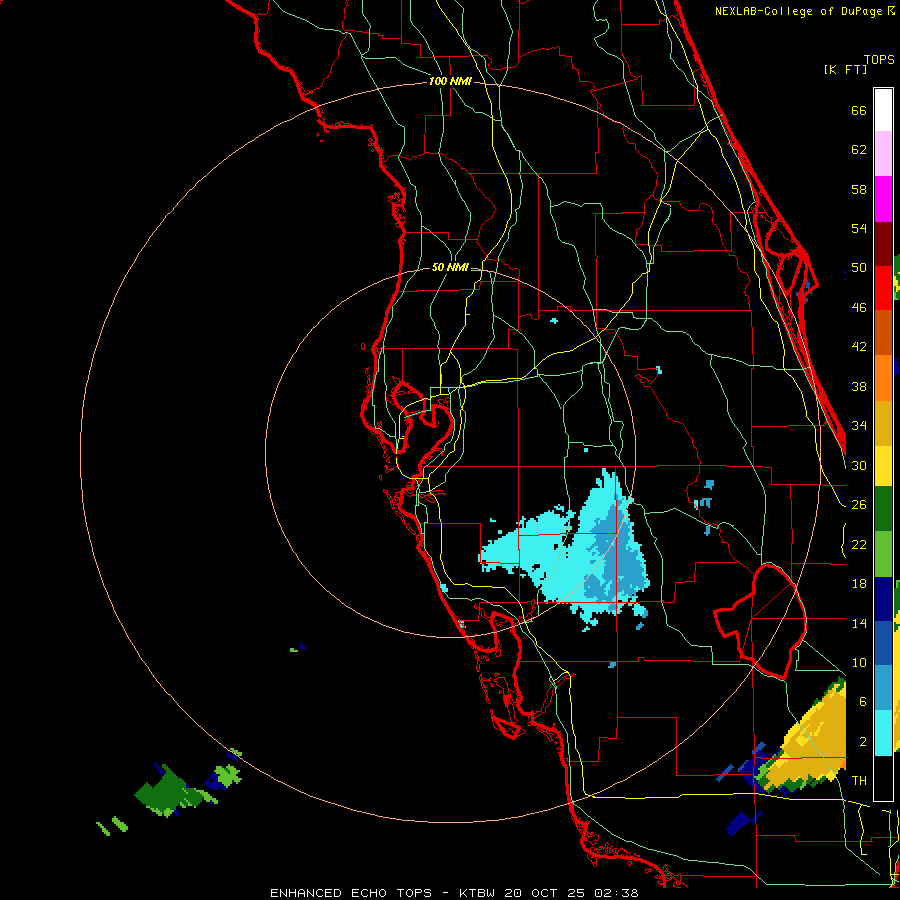Click the [K FT] units label
The image size is (900, 900).
coord(845,69)
